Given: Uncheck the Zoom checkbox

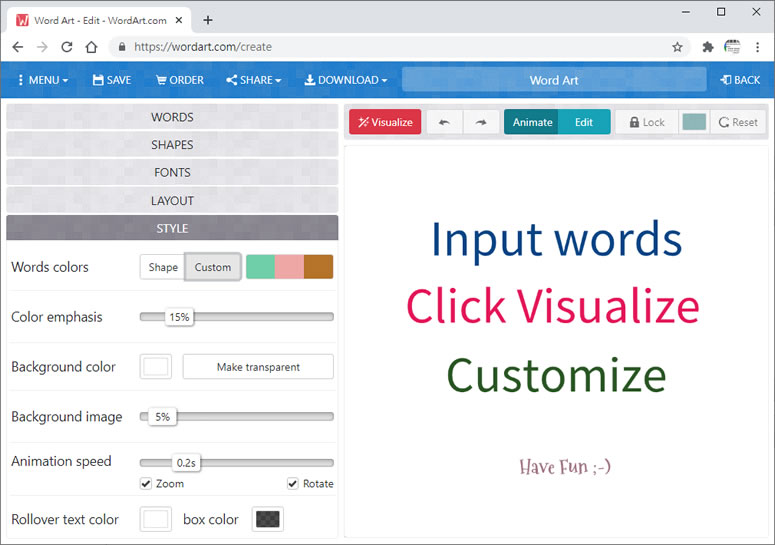Looking at the screenshot, I should pyautogui.click(x=145, y=483).
